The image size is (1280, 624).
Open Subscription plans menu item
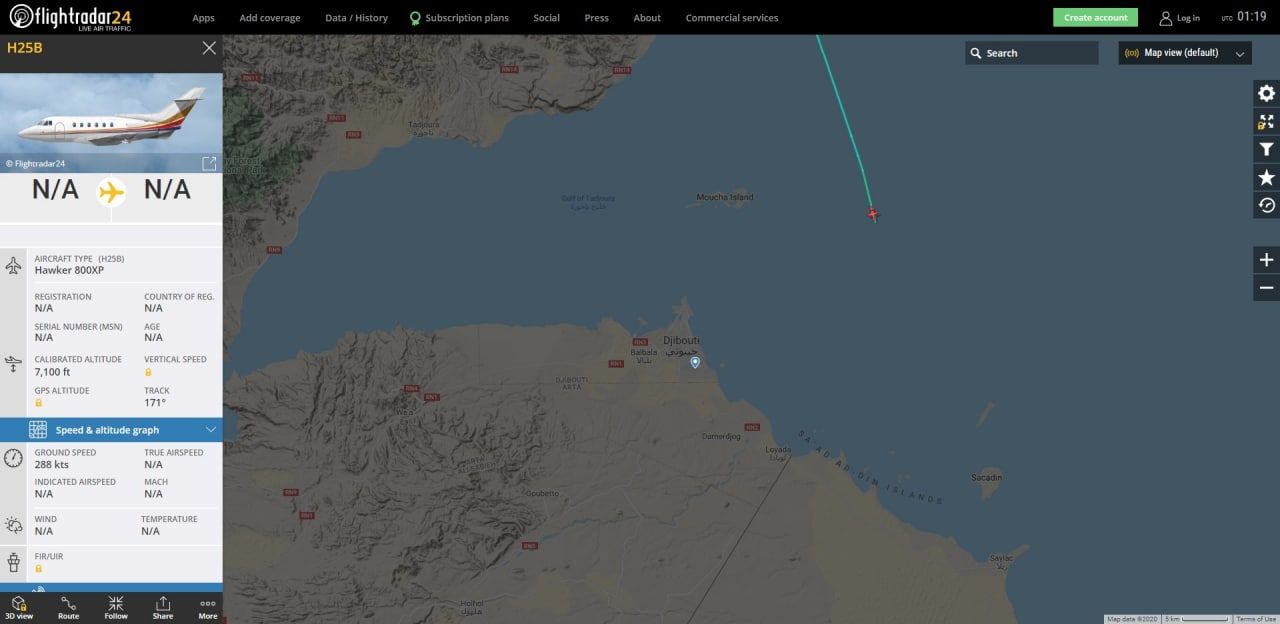click(x=459, y=18)
